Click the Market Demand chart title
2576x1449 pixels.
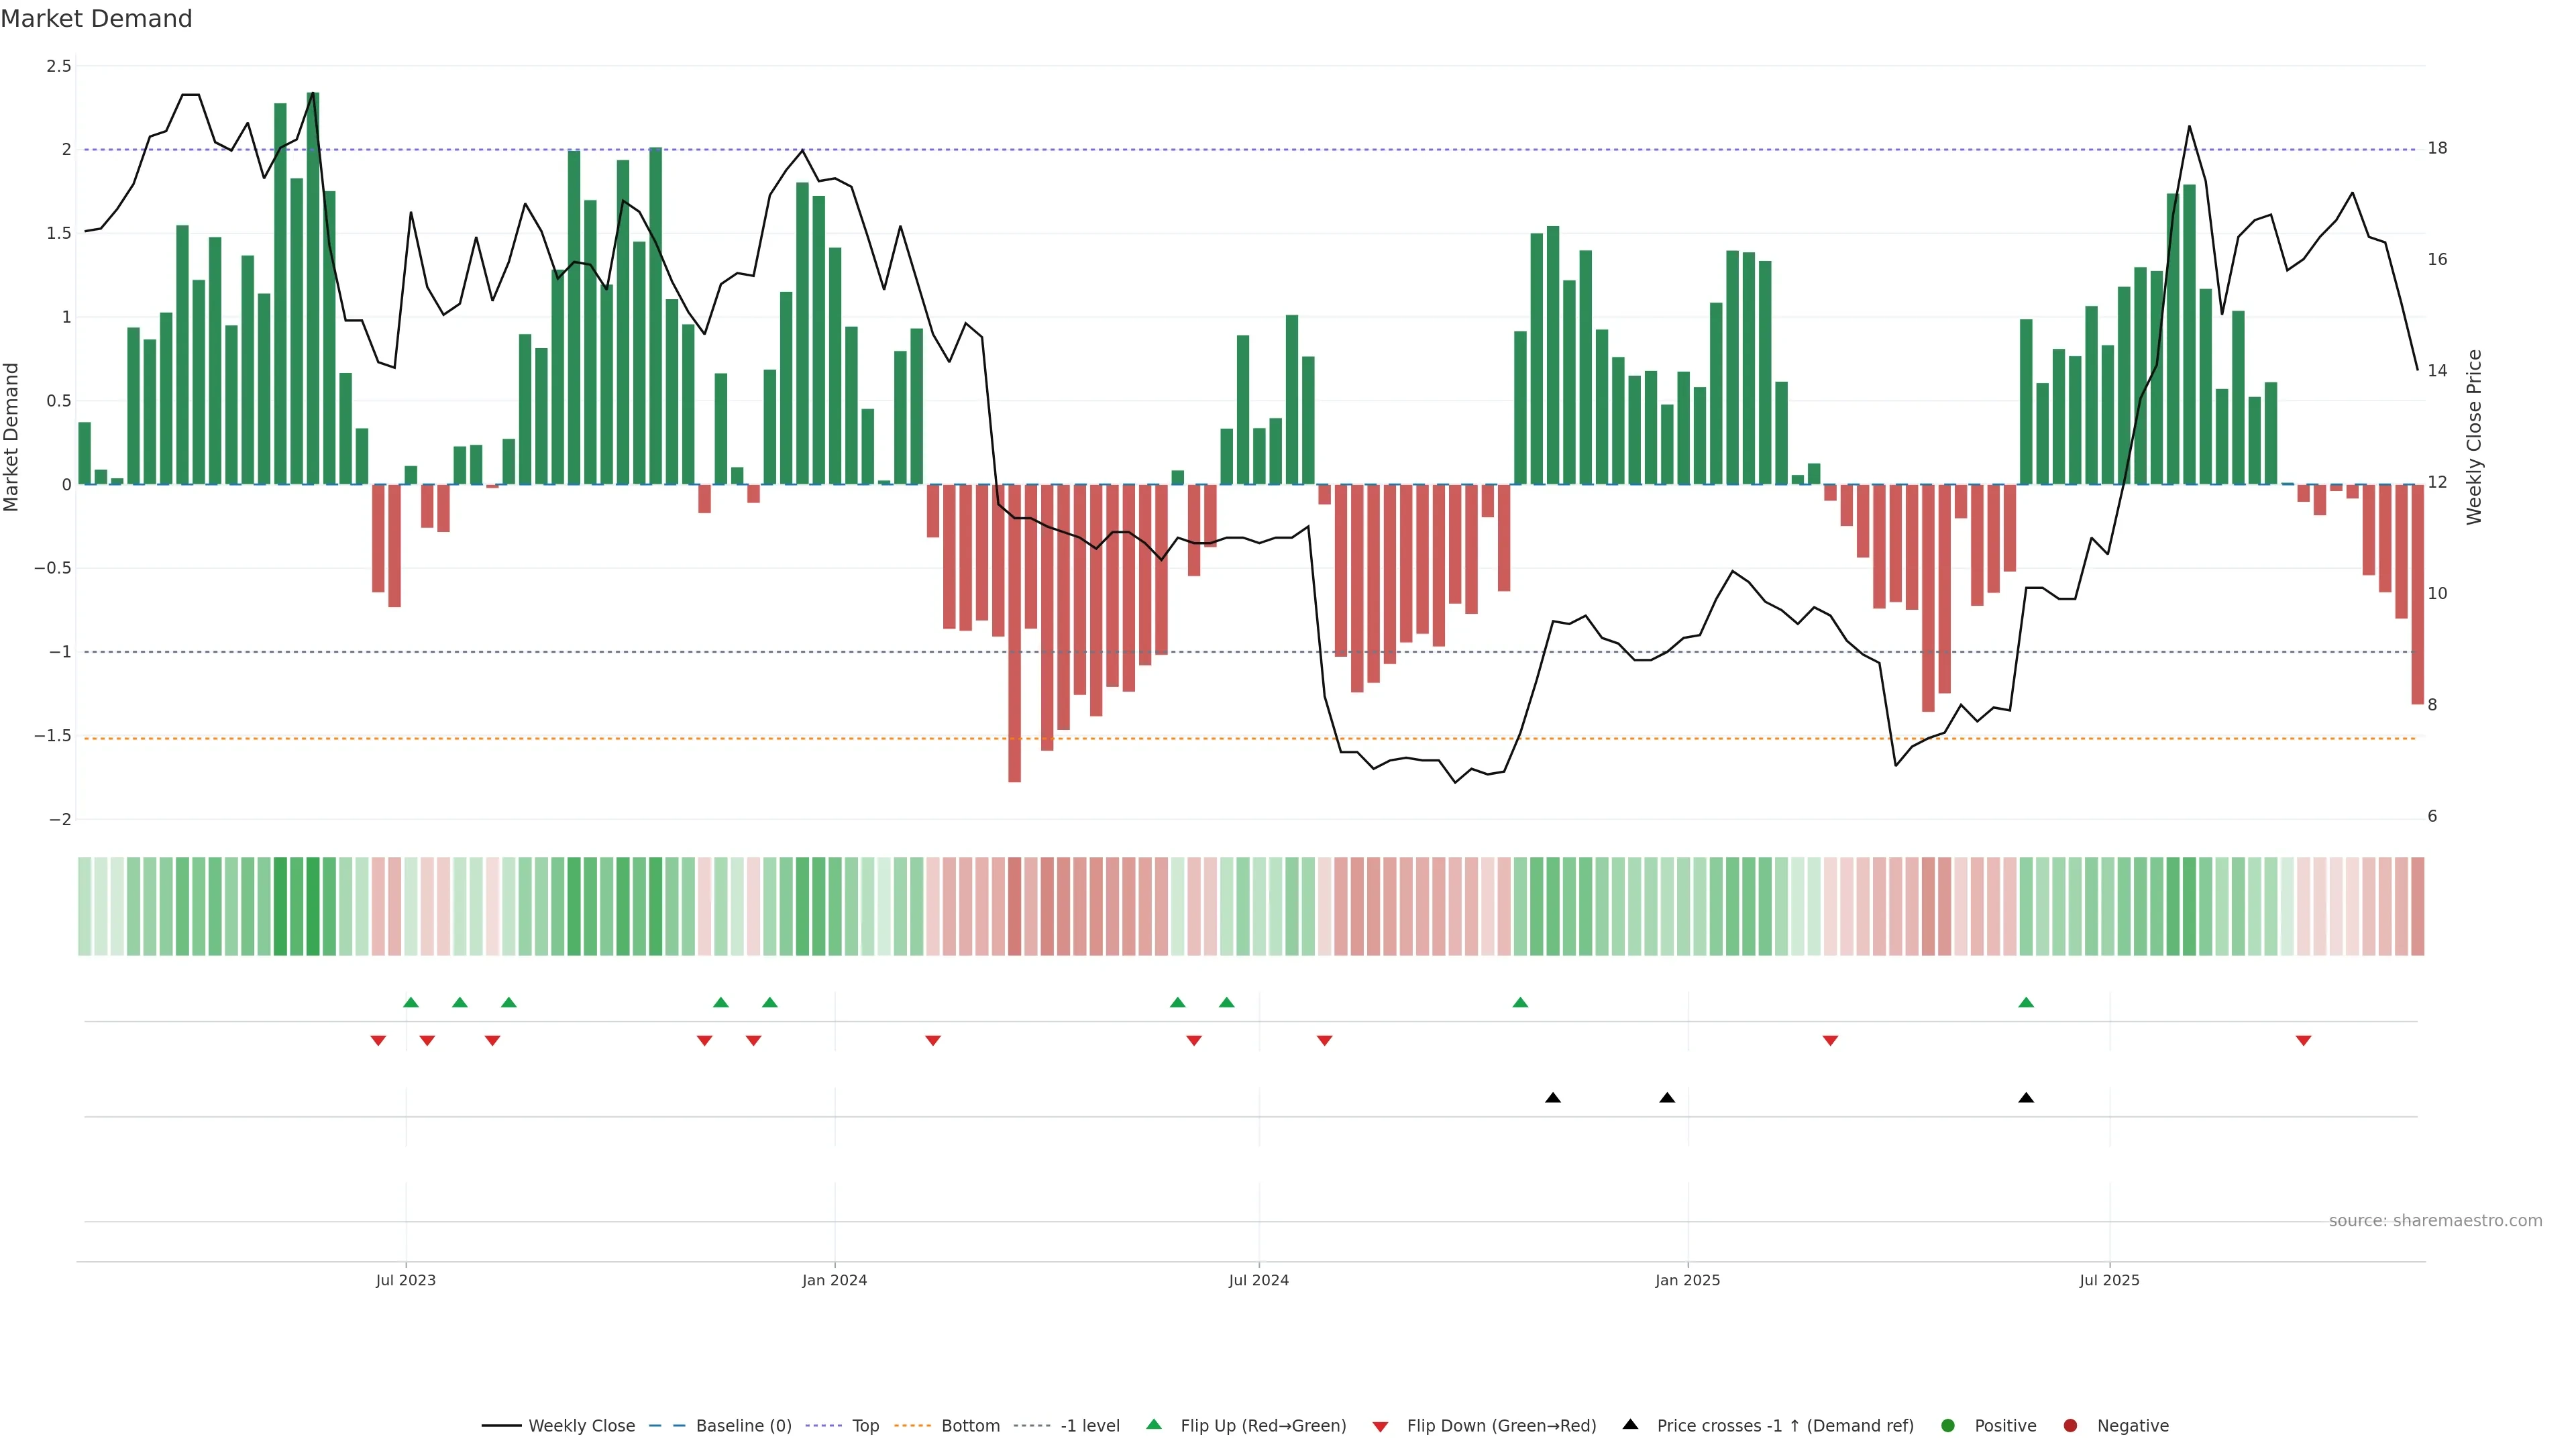96,19
